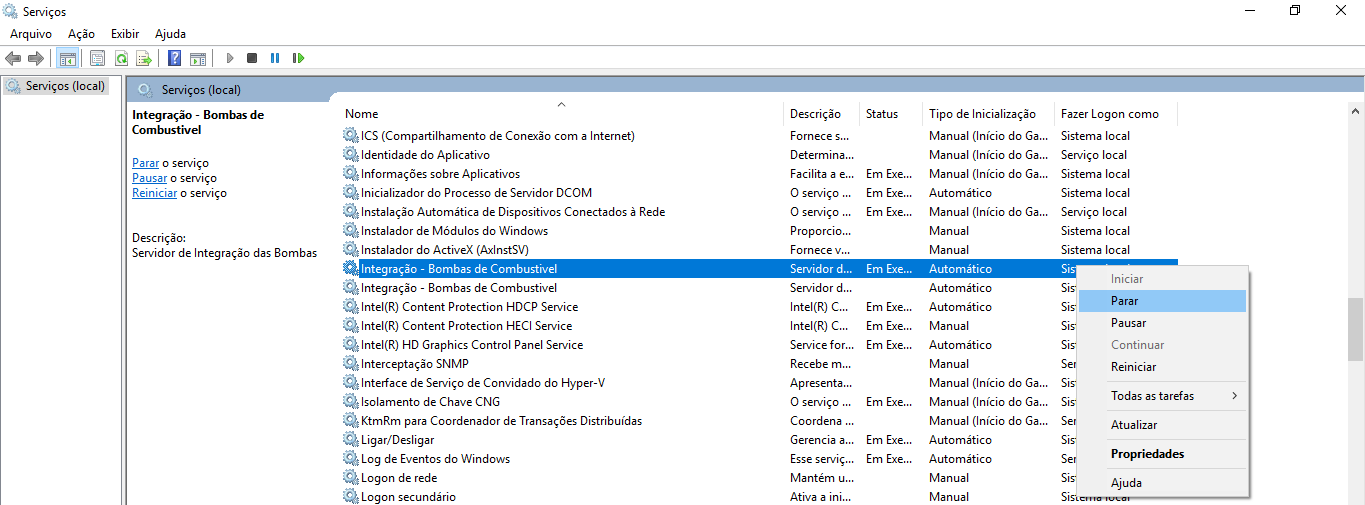
Task: Open Propriedades from the context menu
Action: pyautogui.click(x=1162, y=454)
